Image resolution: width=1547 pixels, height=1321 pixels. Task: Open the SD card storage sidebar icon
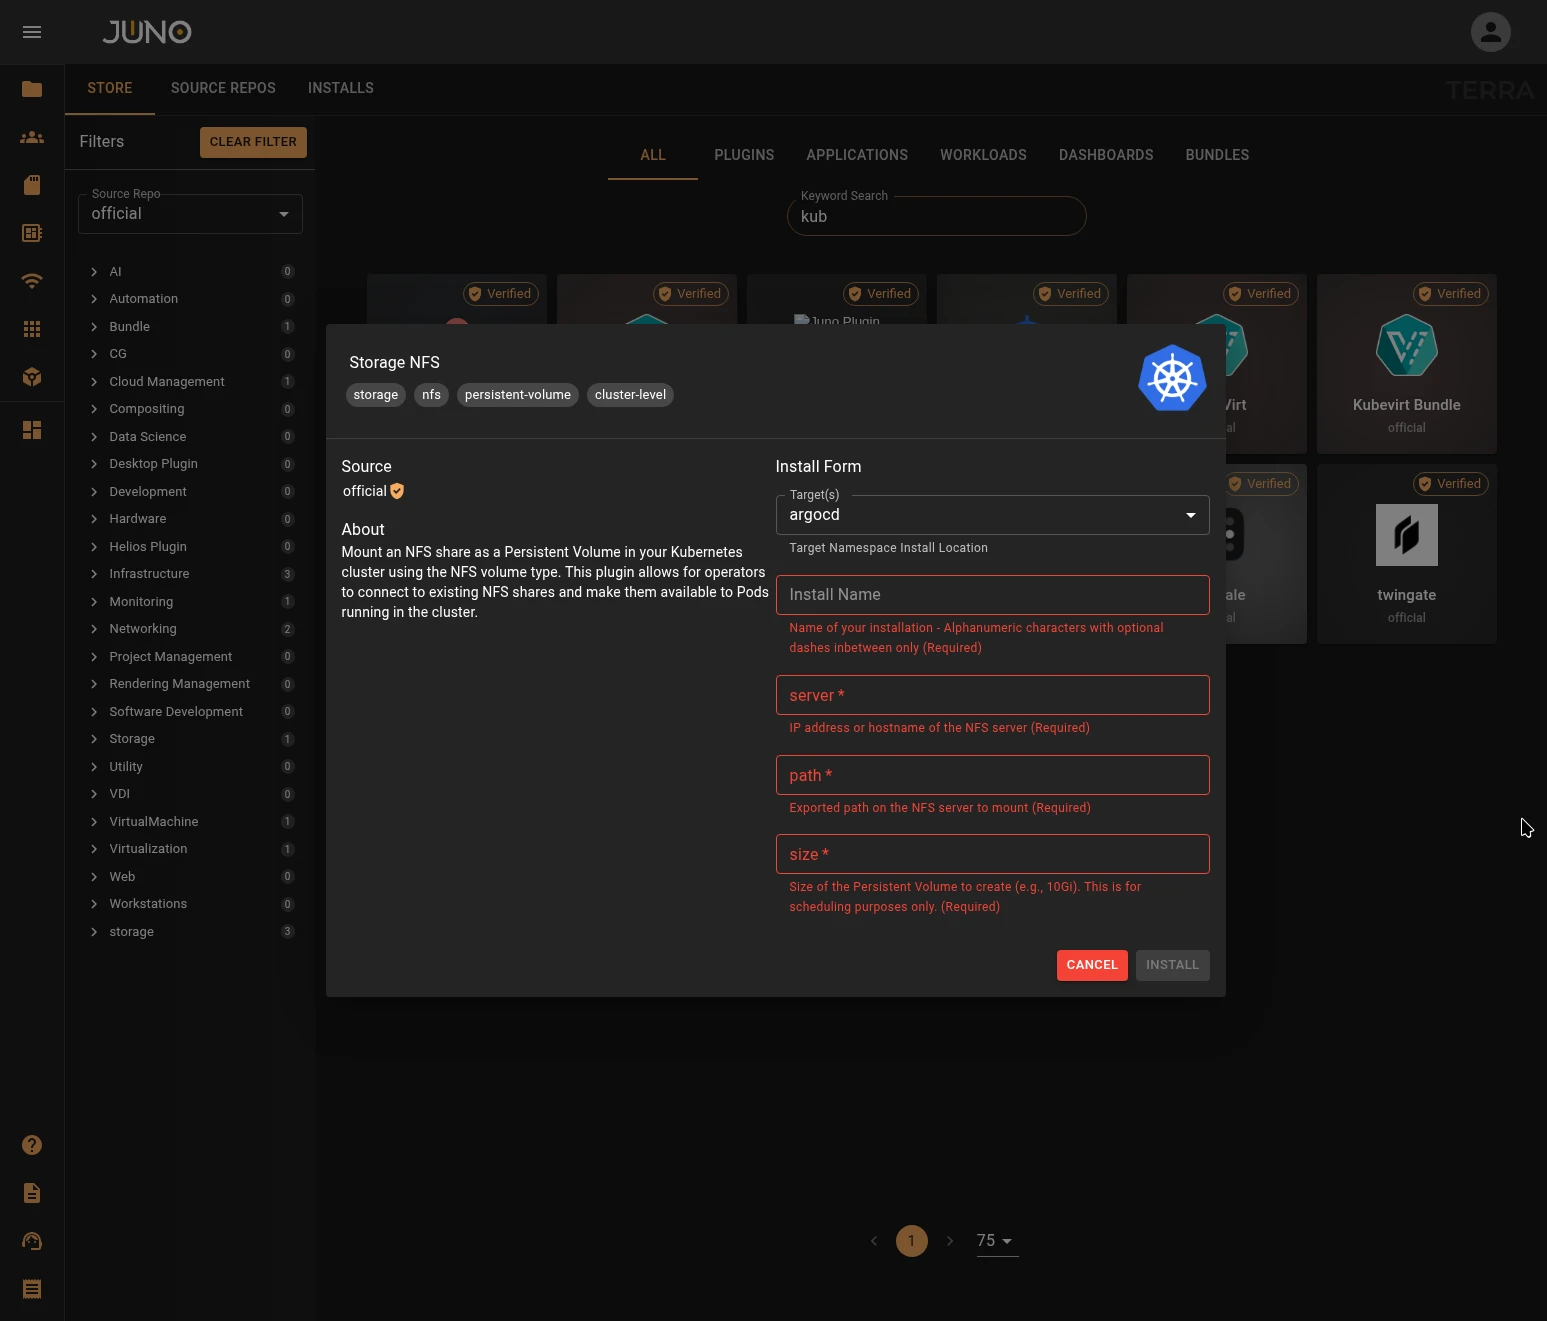coord(32,185)
